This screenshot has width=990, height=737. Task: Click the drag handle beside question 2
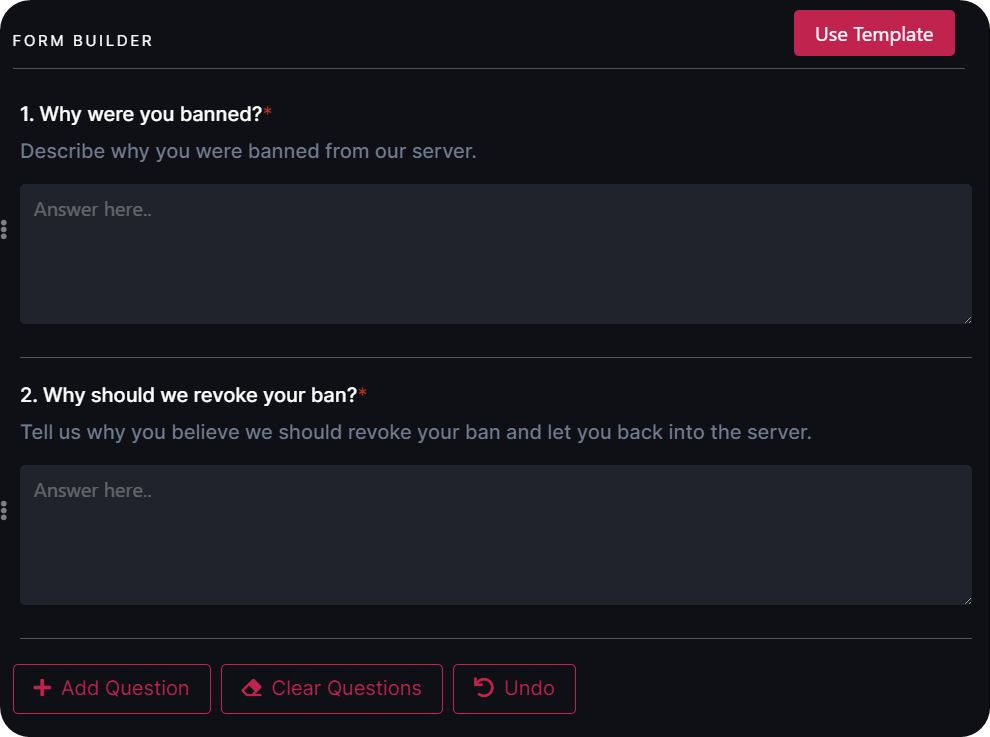click(4, 511)
